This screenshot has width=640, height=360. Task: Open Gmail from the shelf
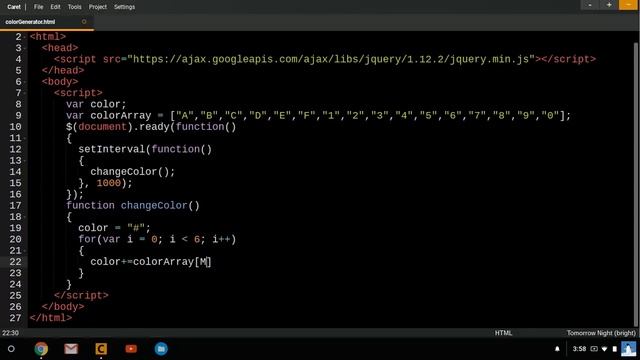point(71,349)
